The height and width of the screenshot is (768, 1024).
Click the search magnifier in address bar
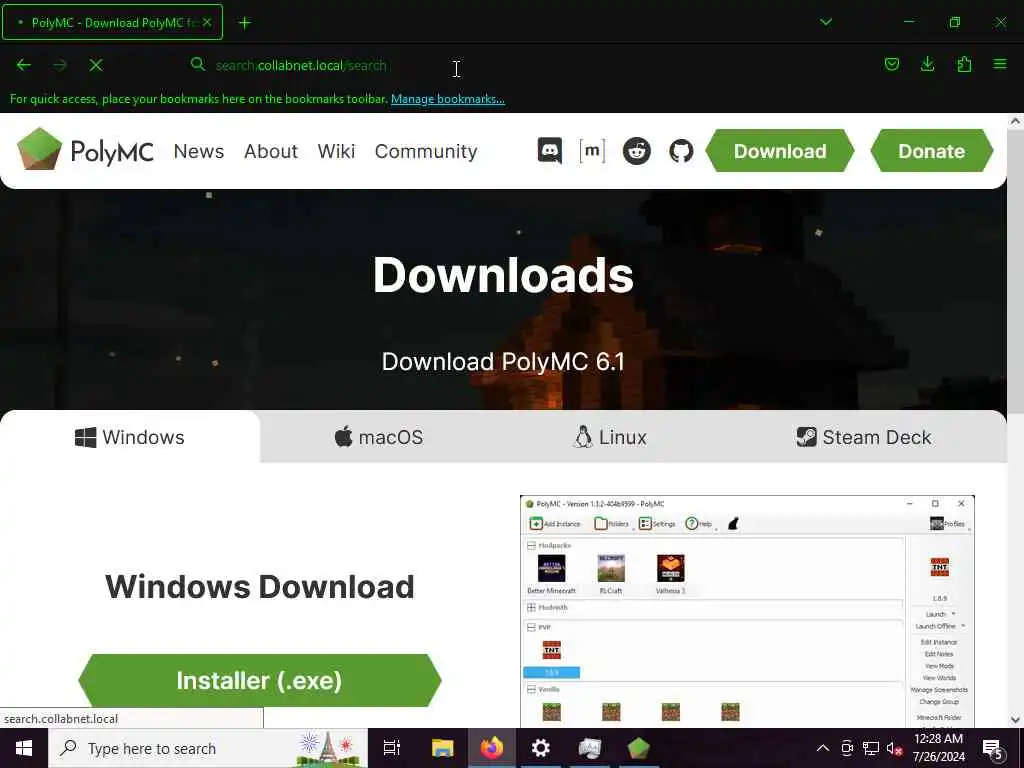197,64
